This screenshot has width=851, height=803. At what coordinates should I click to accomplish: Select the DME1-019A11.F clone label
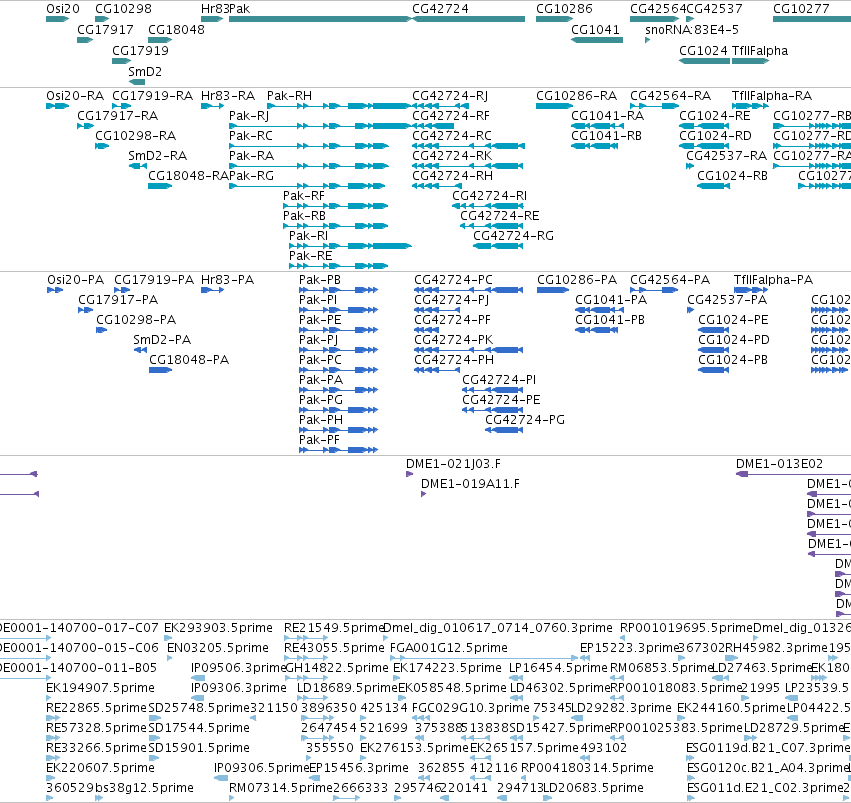click(x=470, y=483)
